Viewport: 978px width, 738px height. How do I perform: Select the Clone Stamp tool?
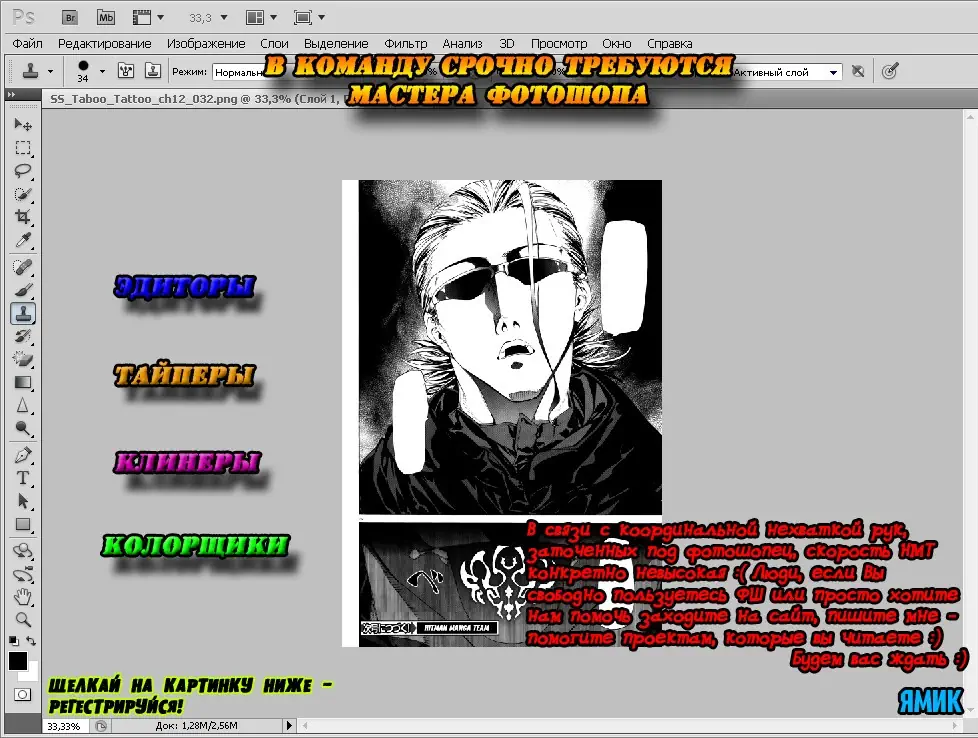23,313
